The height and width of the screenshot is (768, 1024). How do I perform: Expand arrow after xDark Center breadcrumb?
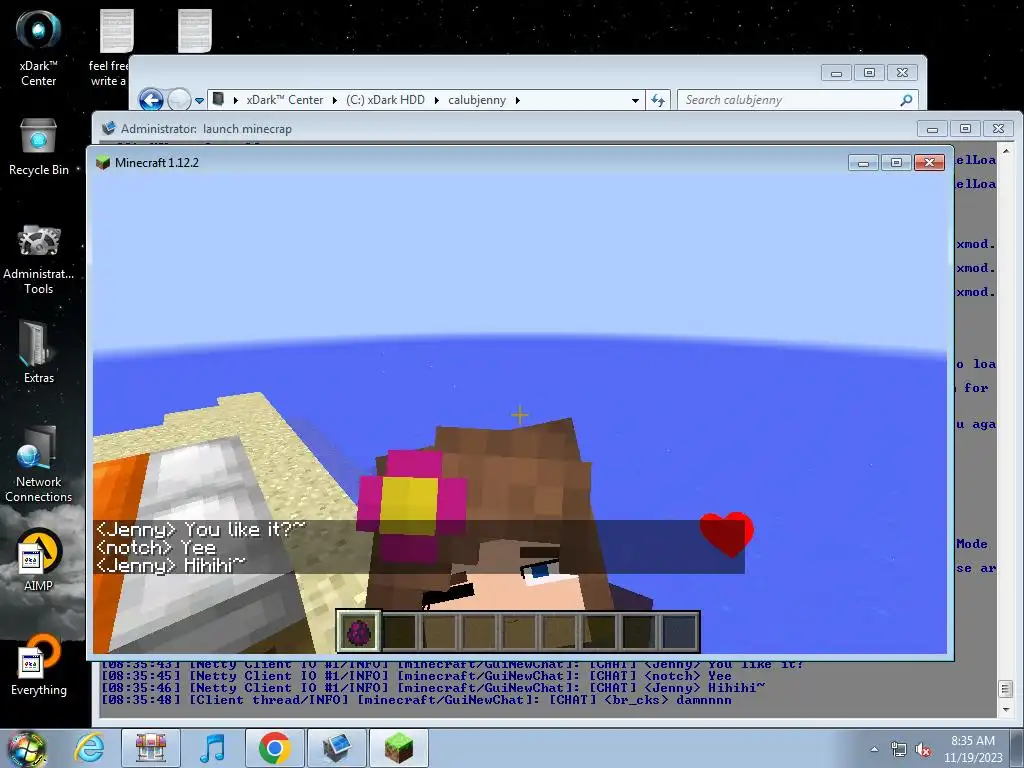tap(334, 100)
